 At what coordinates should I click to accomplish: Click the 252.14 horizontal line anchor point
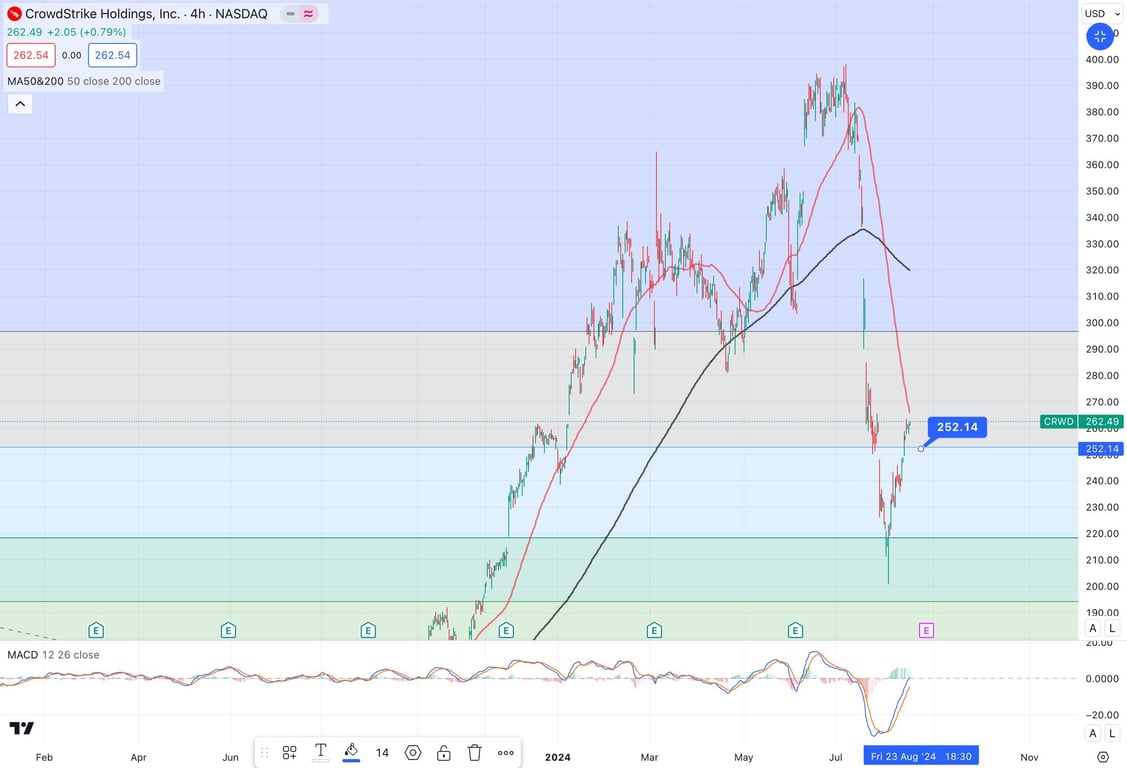tap(921, 448)
